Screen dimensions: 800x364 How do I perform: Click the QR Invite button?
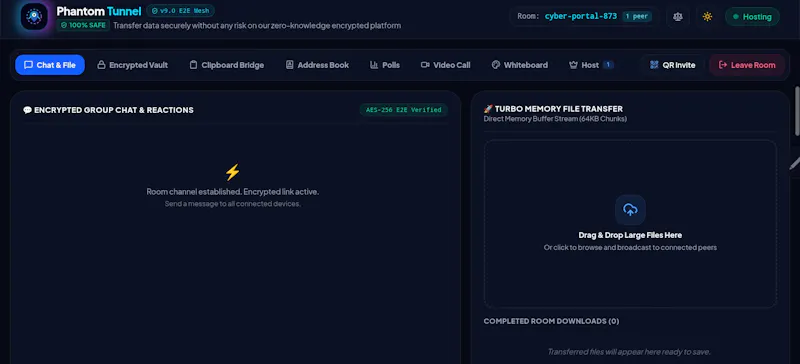[672, 65]
